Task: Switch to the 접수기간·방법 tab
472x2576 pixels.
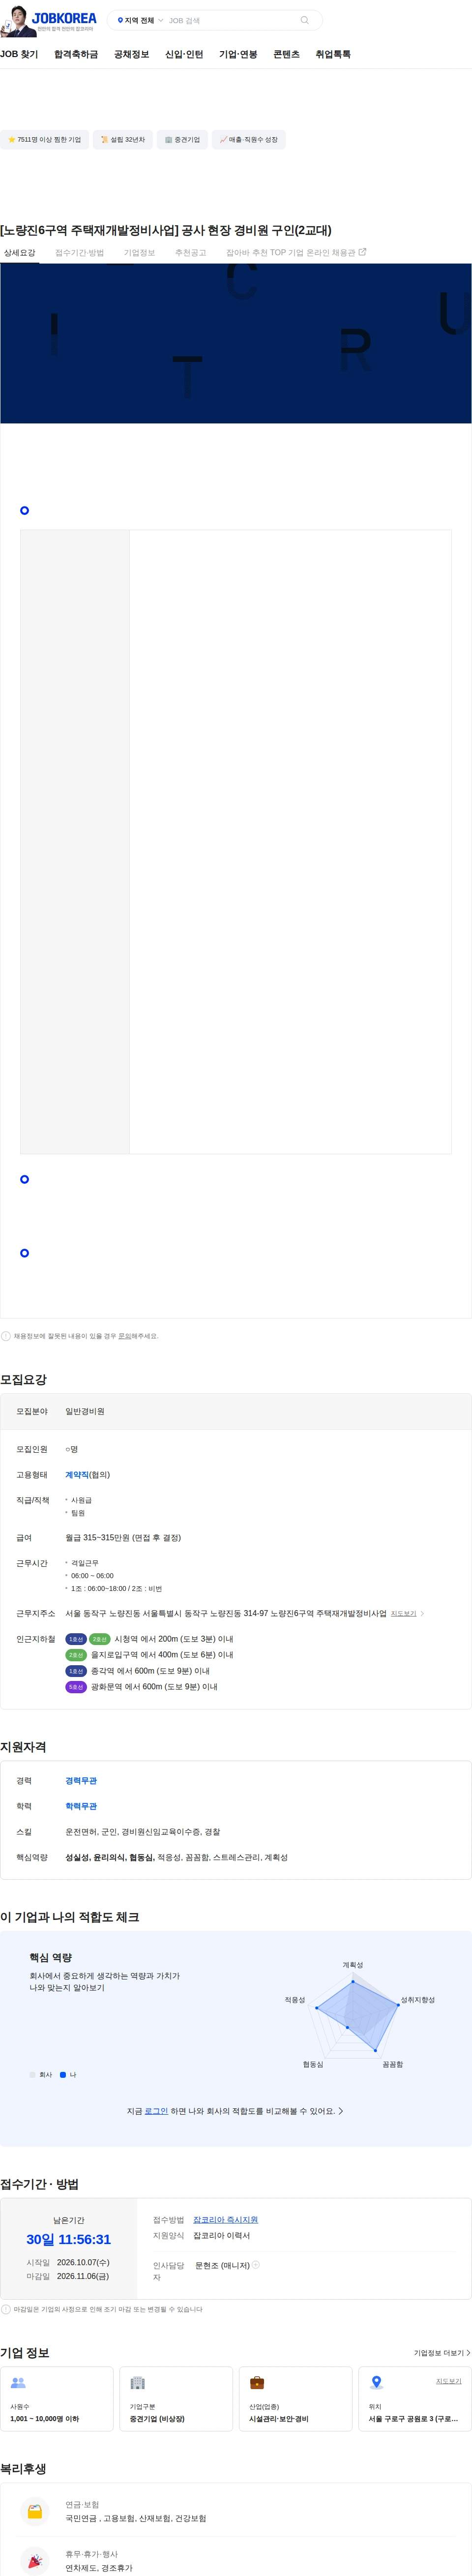Action: click(79, 253)
